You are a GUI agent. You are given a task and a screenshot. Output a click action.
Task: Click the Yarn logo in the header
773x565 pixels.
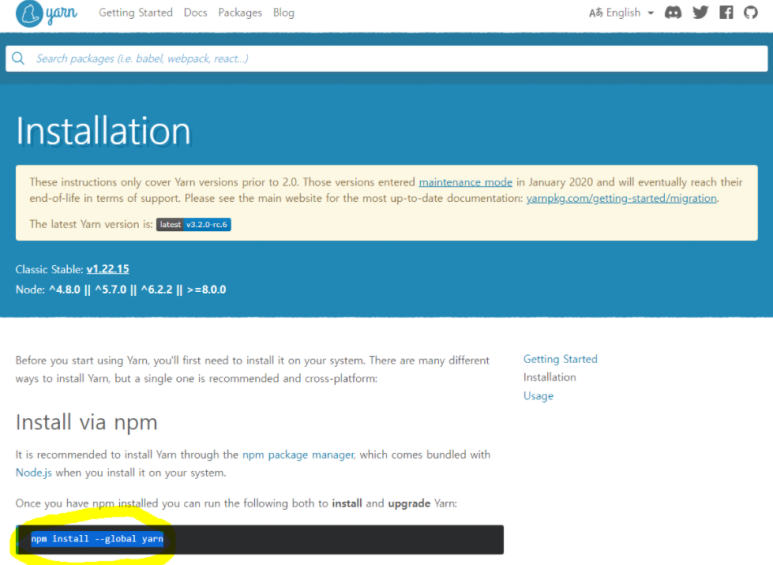pos(46,13)
